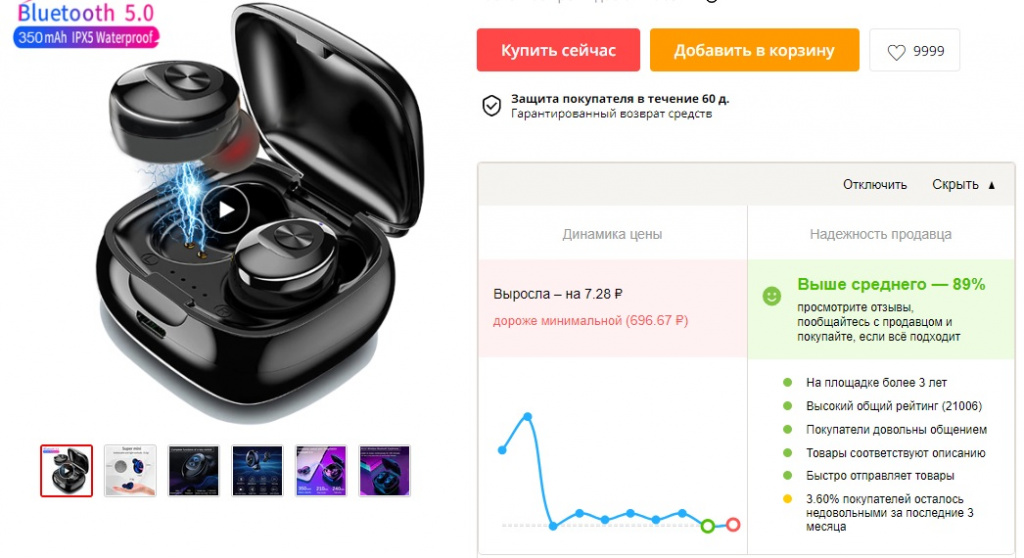Select the fifth purple-toned thumbnail
The image size is (1024, 558).
pyautogui.click(x=321, y=471)
